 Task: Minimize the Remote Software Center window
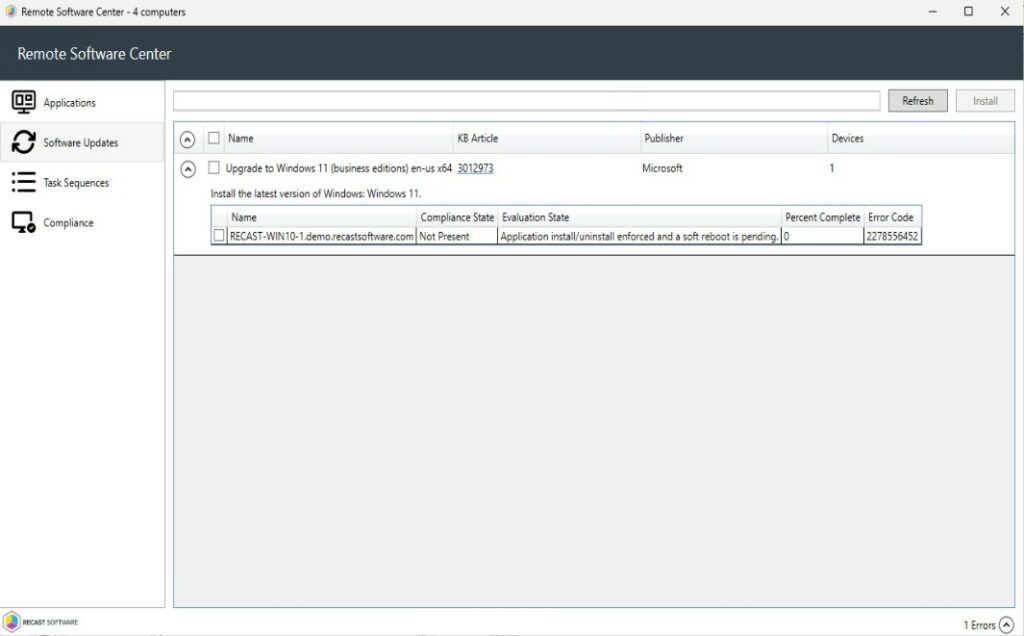coord(933,12)
